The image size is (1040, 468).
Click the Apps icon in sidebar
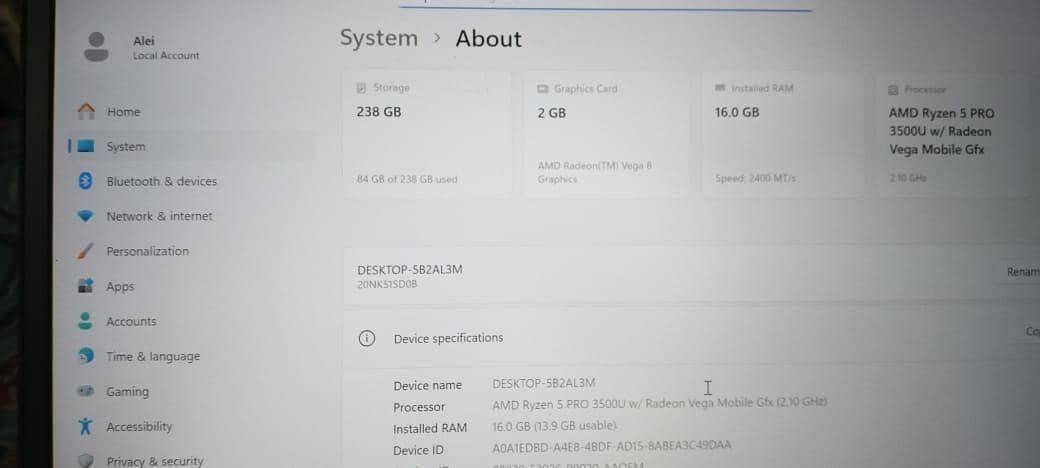click(86, 287)
